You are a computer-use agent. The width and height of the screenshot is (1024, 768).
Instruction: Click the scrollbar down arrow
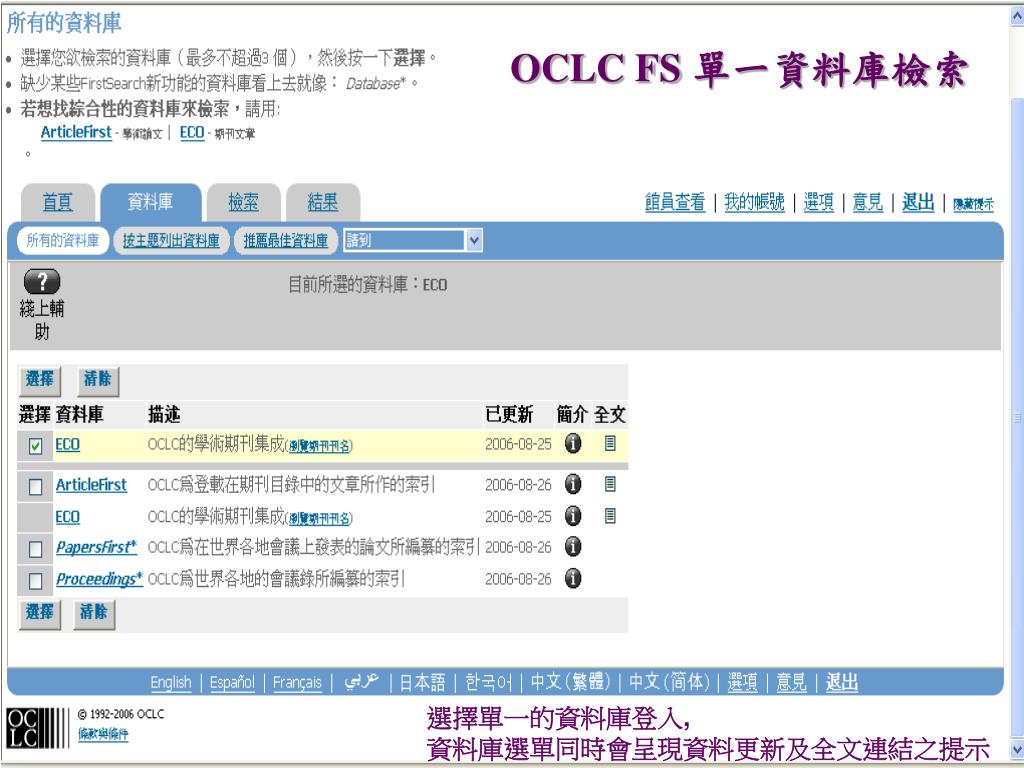[x=1016, y=748]
